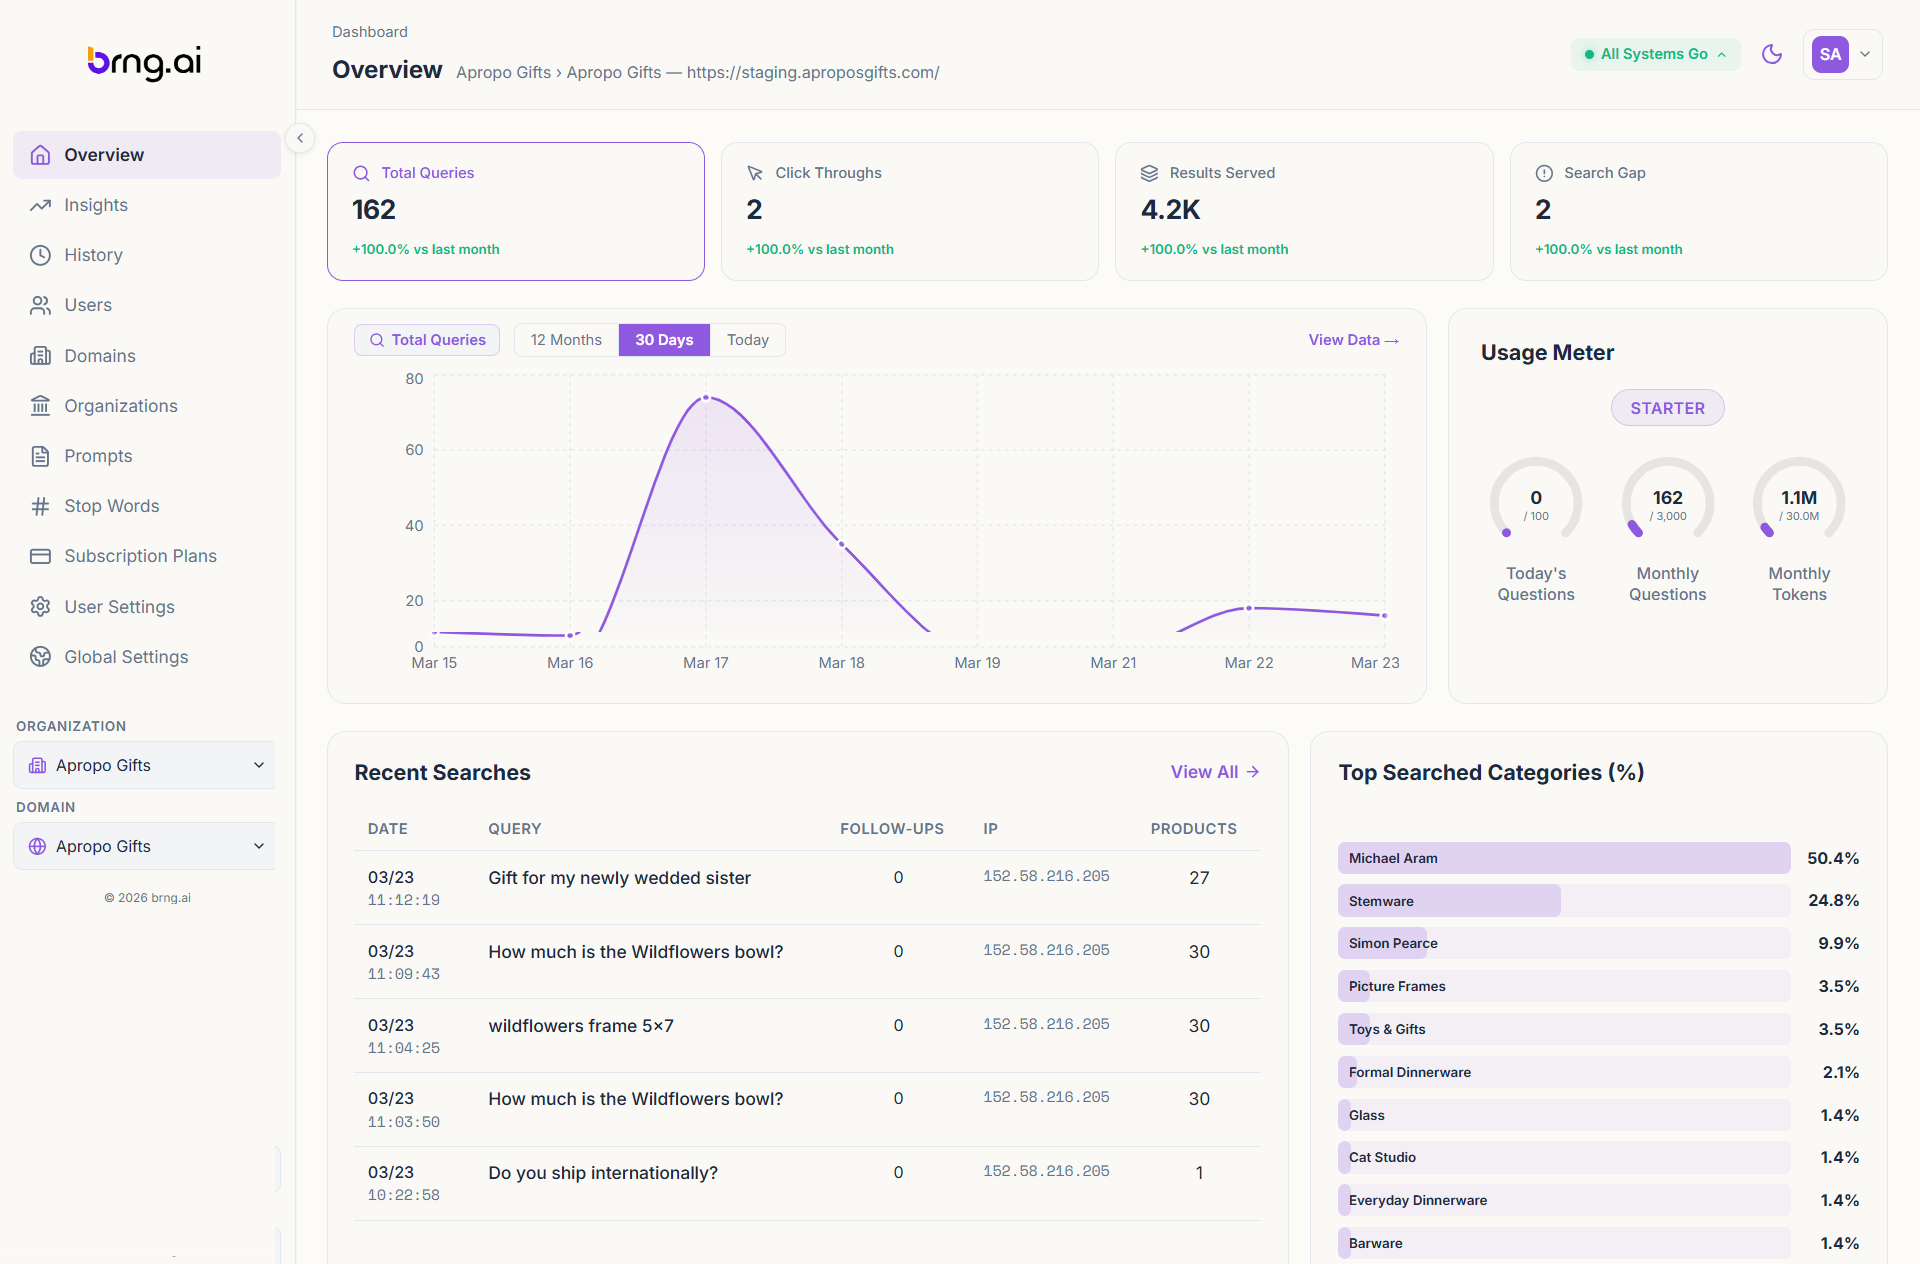This screenshot has height=1264, width=1920.
Task: Click View All recent searches
Action: 1215,772
